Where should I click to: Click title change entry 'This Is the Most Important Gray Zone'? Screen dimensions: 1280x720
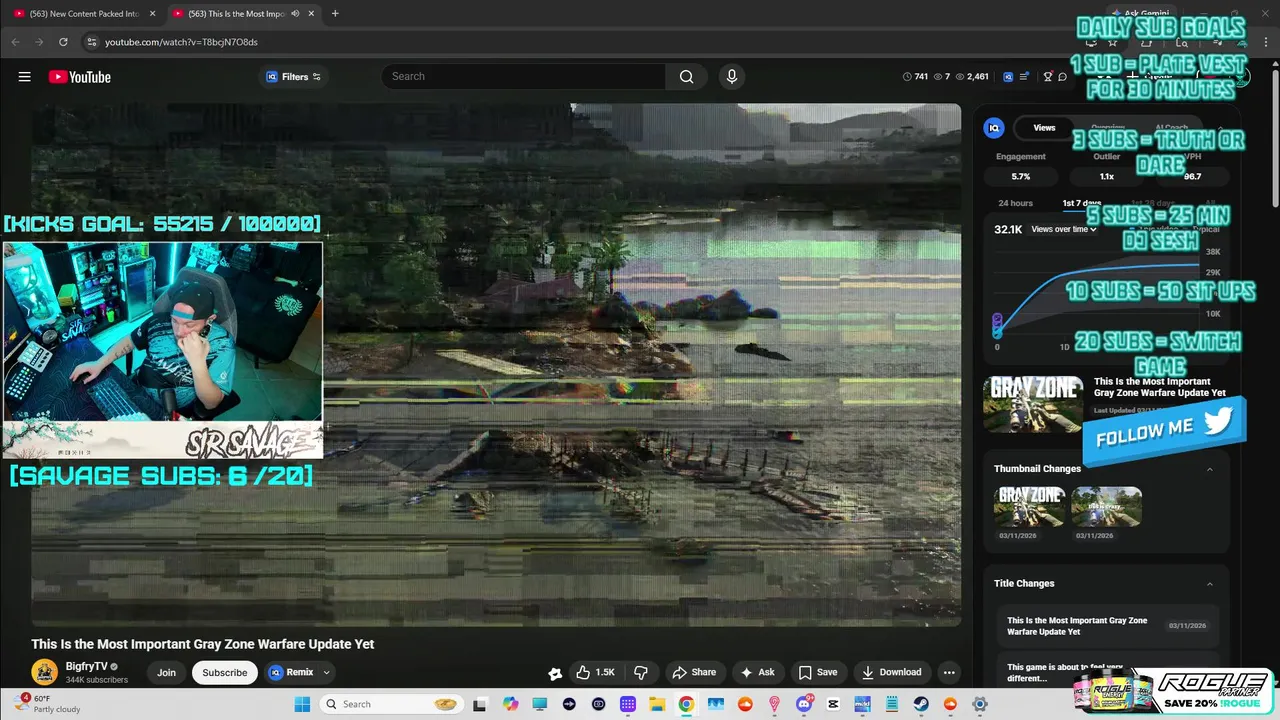click(x=1077, y=626)
